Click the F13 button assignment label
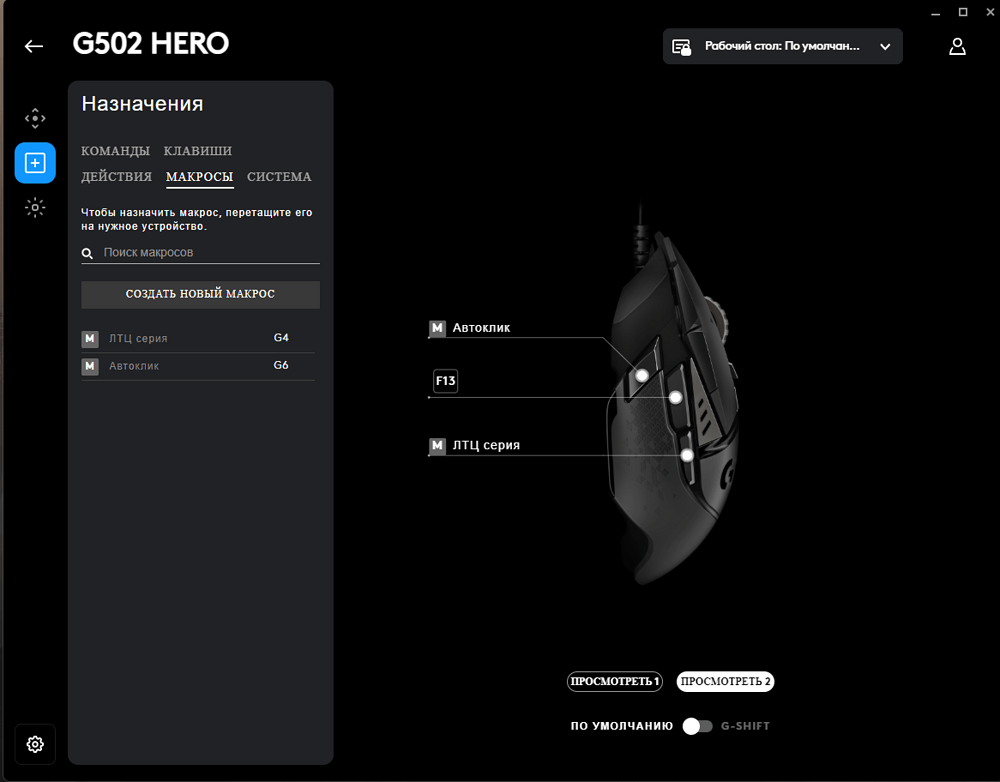Image resolution: width=1000 pixels, height=782 pixels. 445,381
